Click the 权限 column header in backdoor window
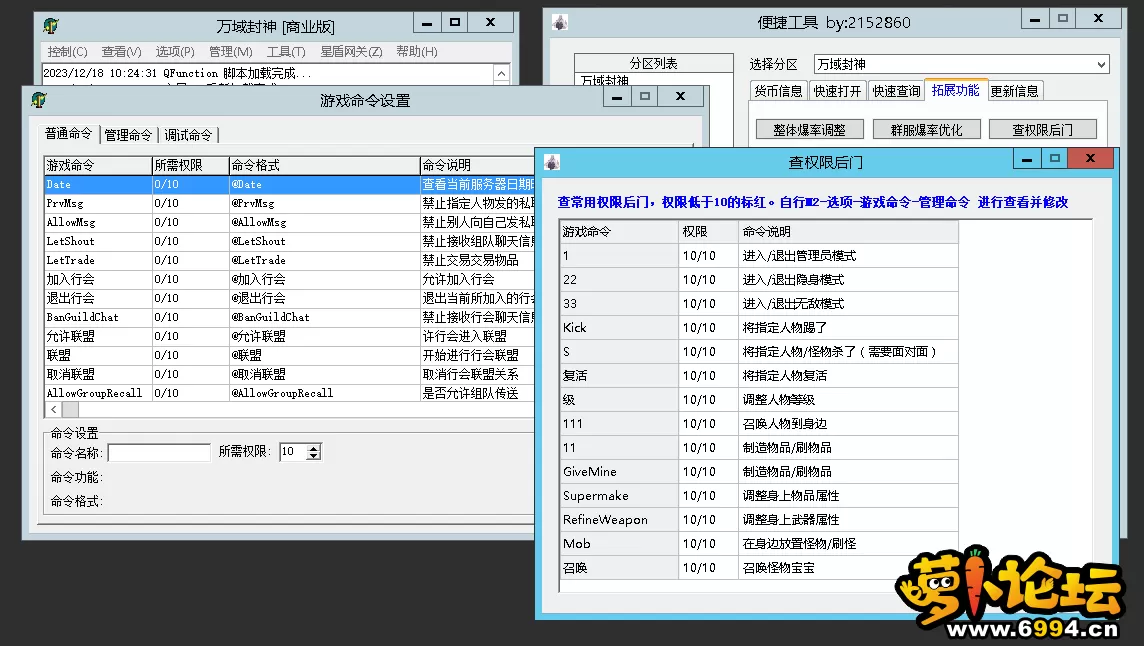1144x646 pixels. click(708, 231)
